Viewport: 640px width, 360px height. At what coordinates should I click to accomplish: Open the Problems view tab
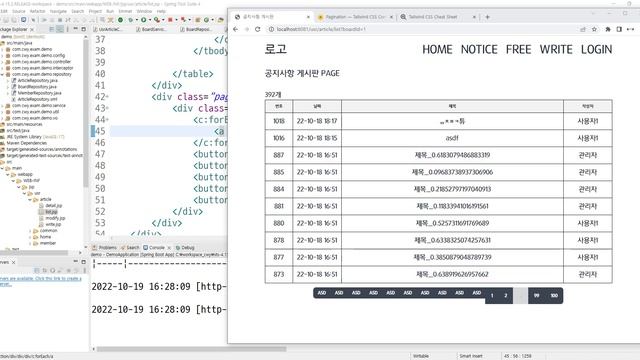105,248
